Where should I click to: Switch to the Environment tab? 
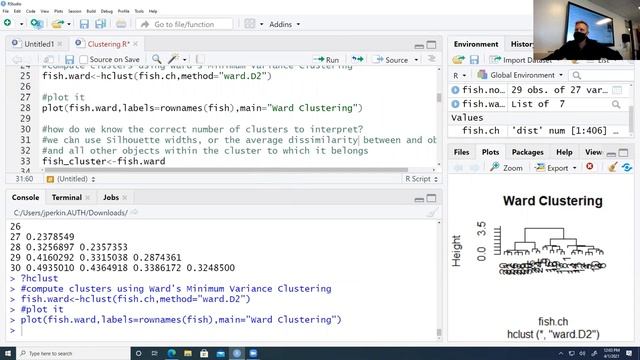(476, 44)
